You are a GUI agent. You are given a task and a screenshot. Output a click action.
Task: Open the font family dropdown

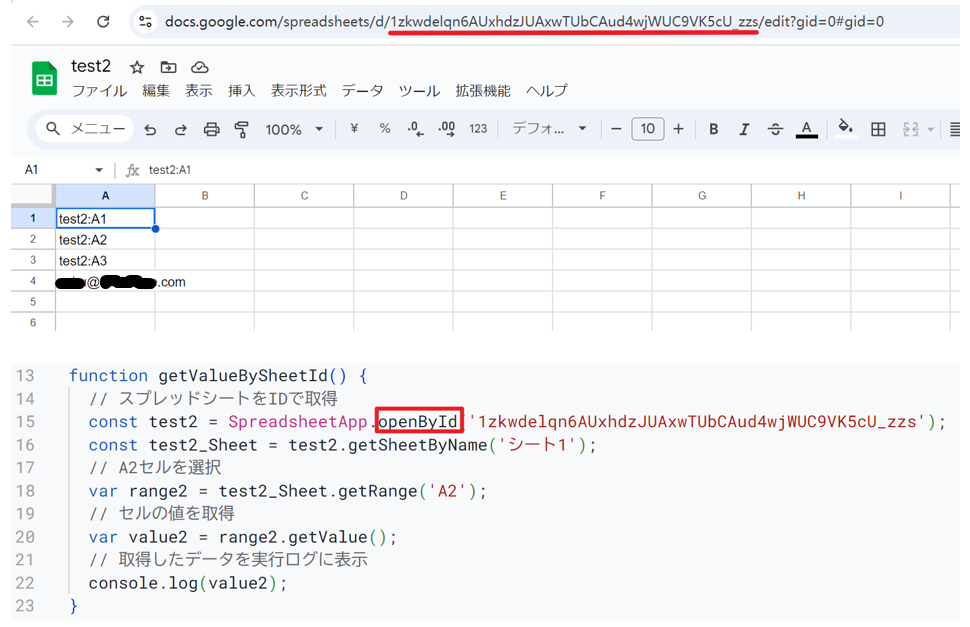click(x=549, y=129)
